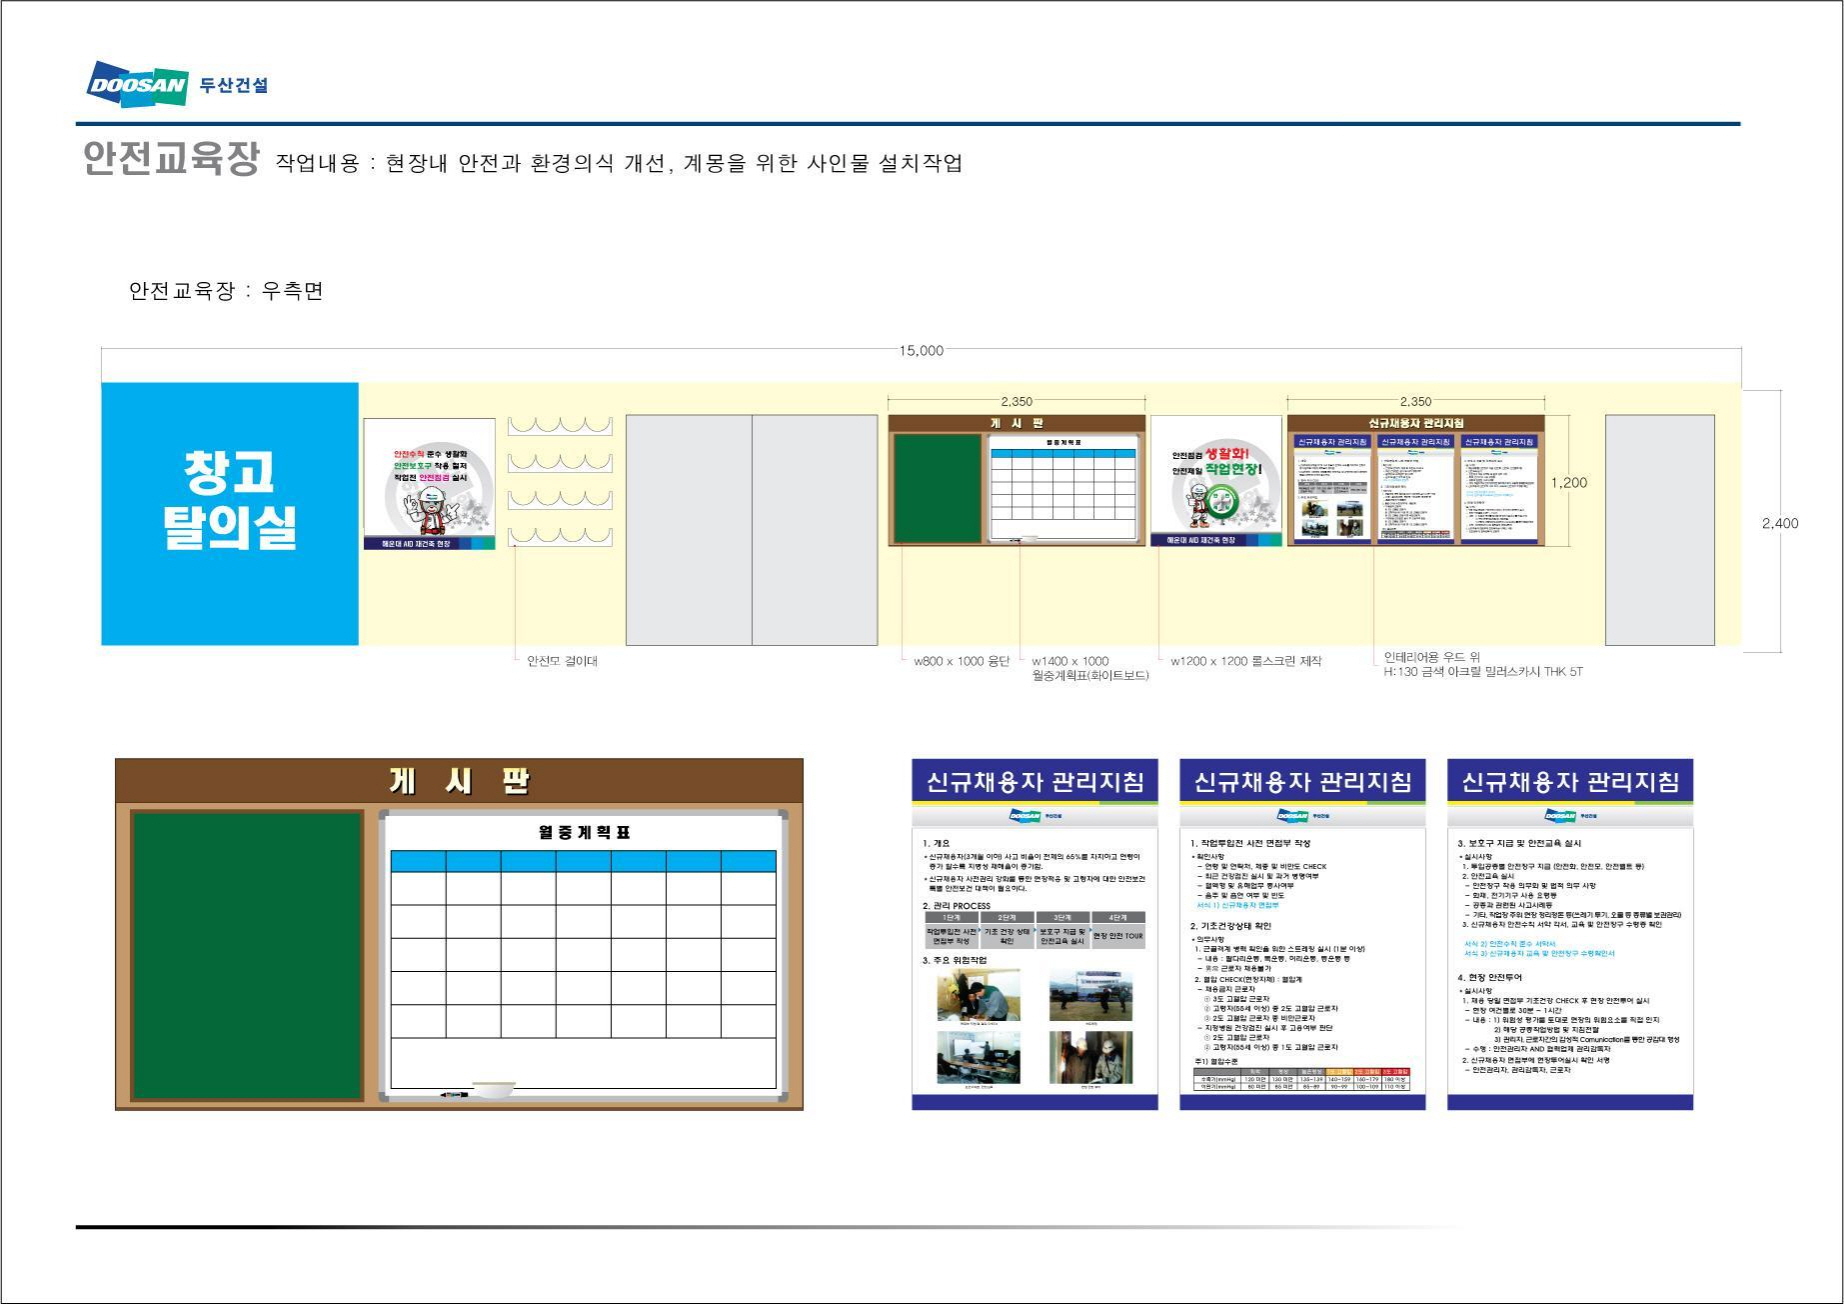Click the large 월중계획표 whiteboard title

[x=584, y=832]
